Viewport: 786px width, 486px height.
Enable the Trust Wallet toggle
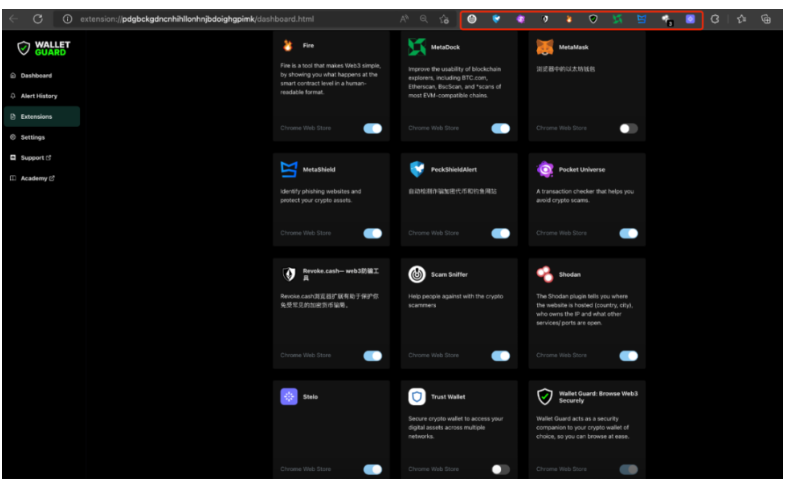[x=500, y=469]
